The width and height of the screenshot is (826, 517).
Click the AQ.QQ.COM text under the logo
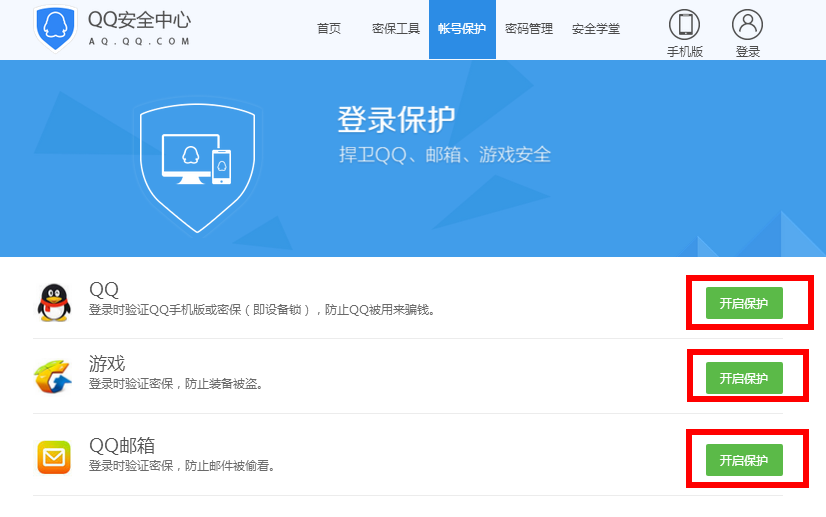point(139,42)
